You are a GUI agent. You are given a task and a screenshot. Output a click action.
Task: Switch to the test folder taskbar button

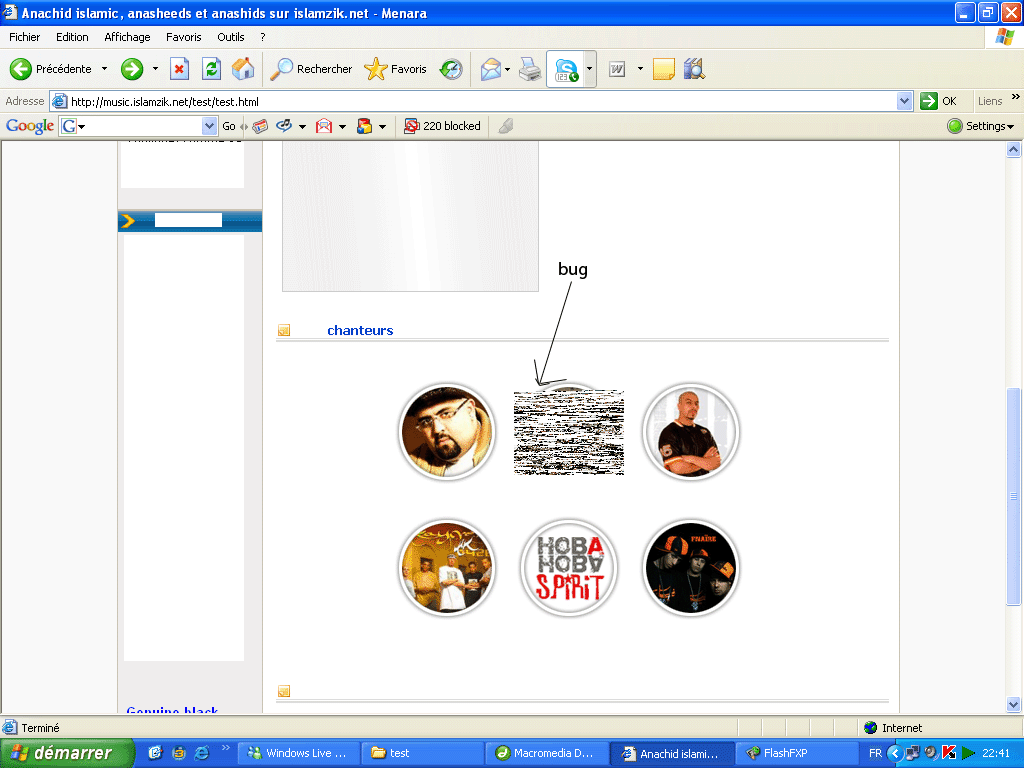coord(423,753)
